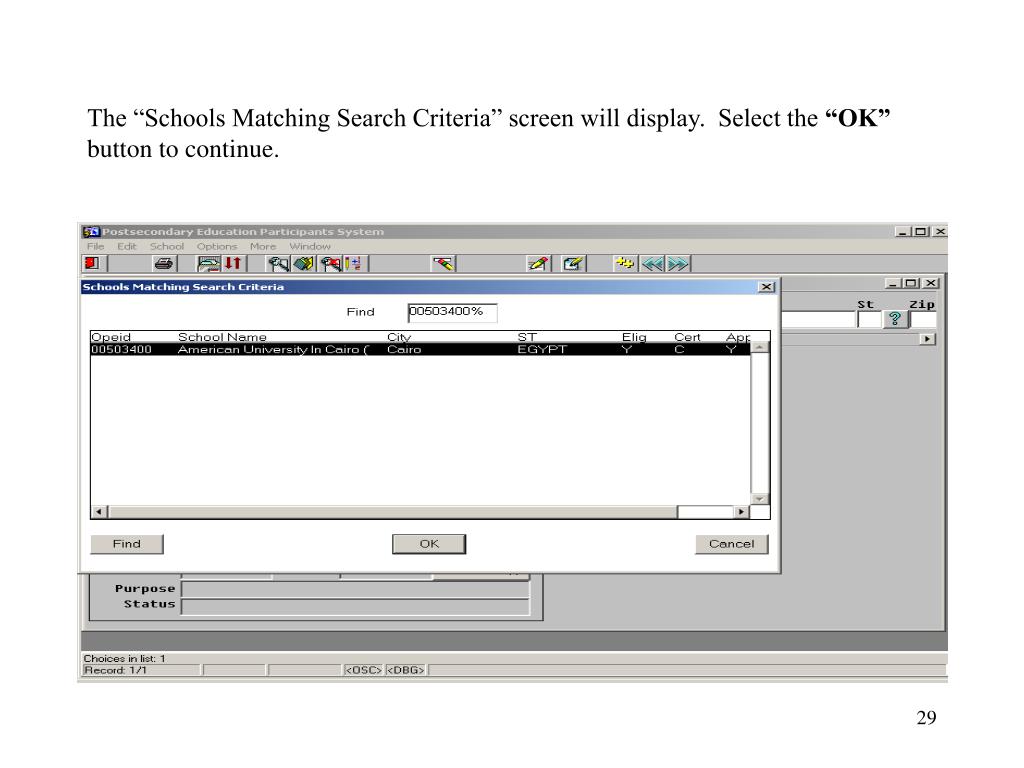The height and width of the screenshot is (768, 1024).
Task: Click the count records toolbar icon
Action: tap(353, 263)
